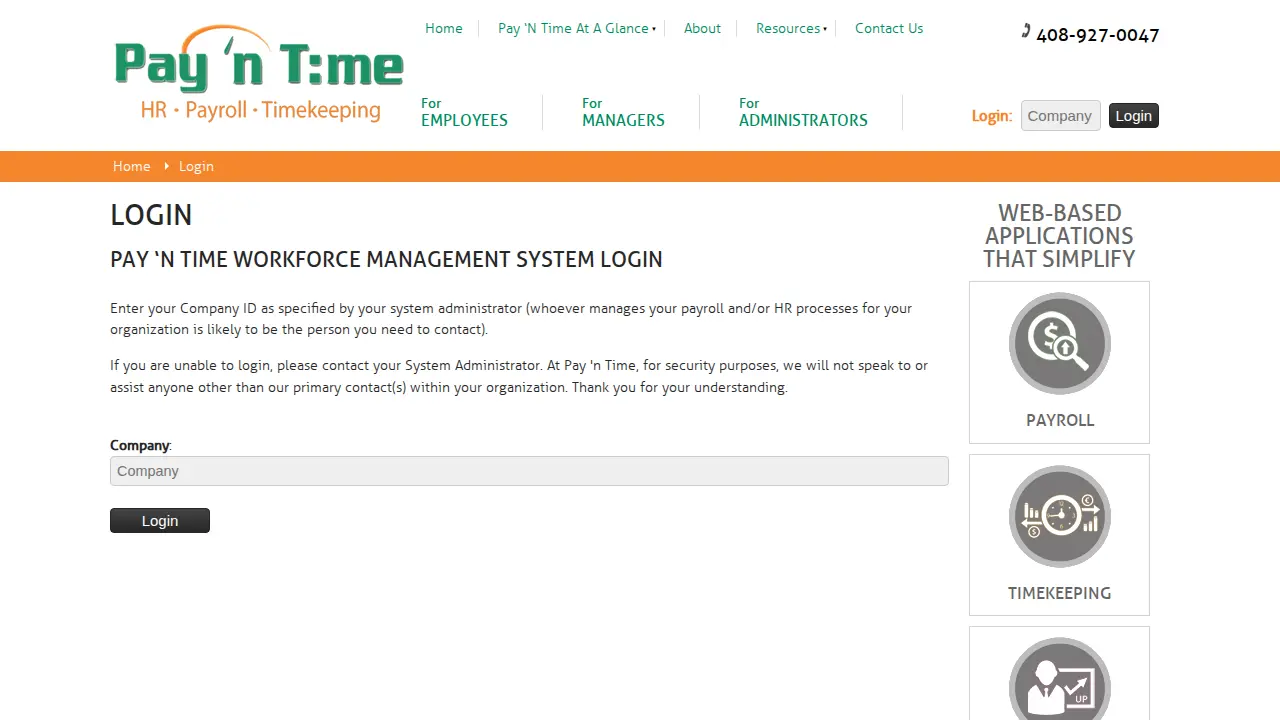Focus the header Company input field

coord(1060,116)
